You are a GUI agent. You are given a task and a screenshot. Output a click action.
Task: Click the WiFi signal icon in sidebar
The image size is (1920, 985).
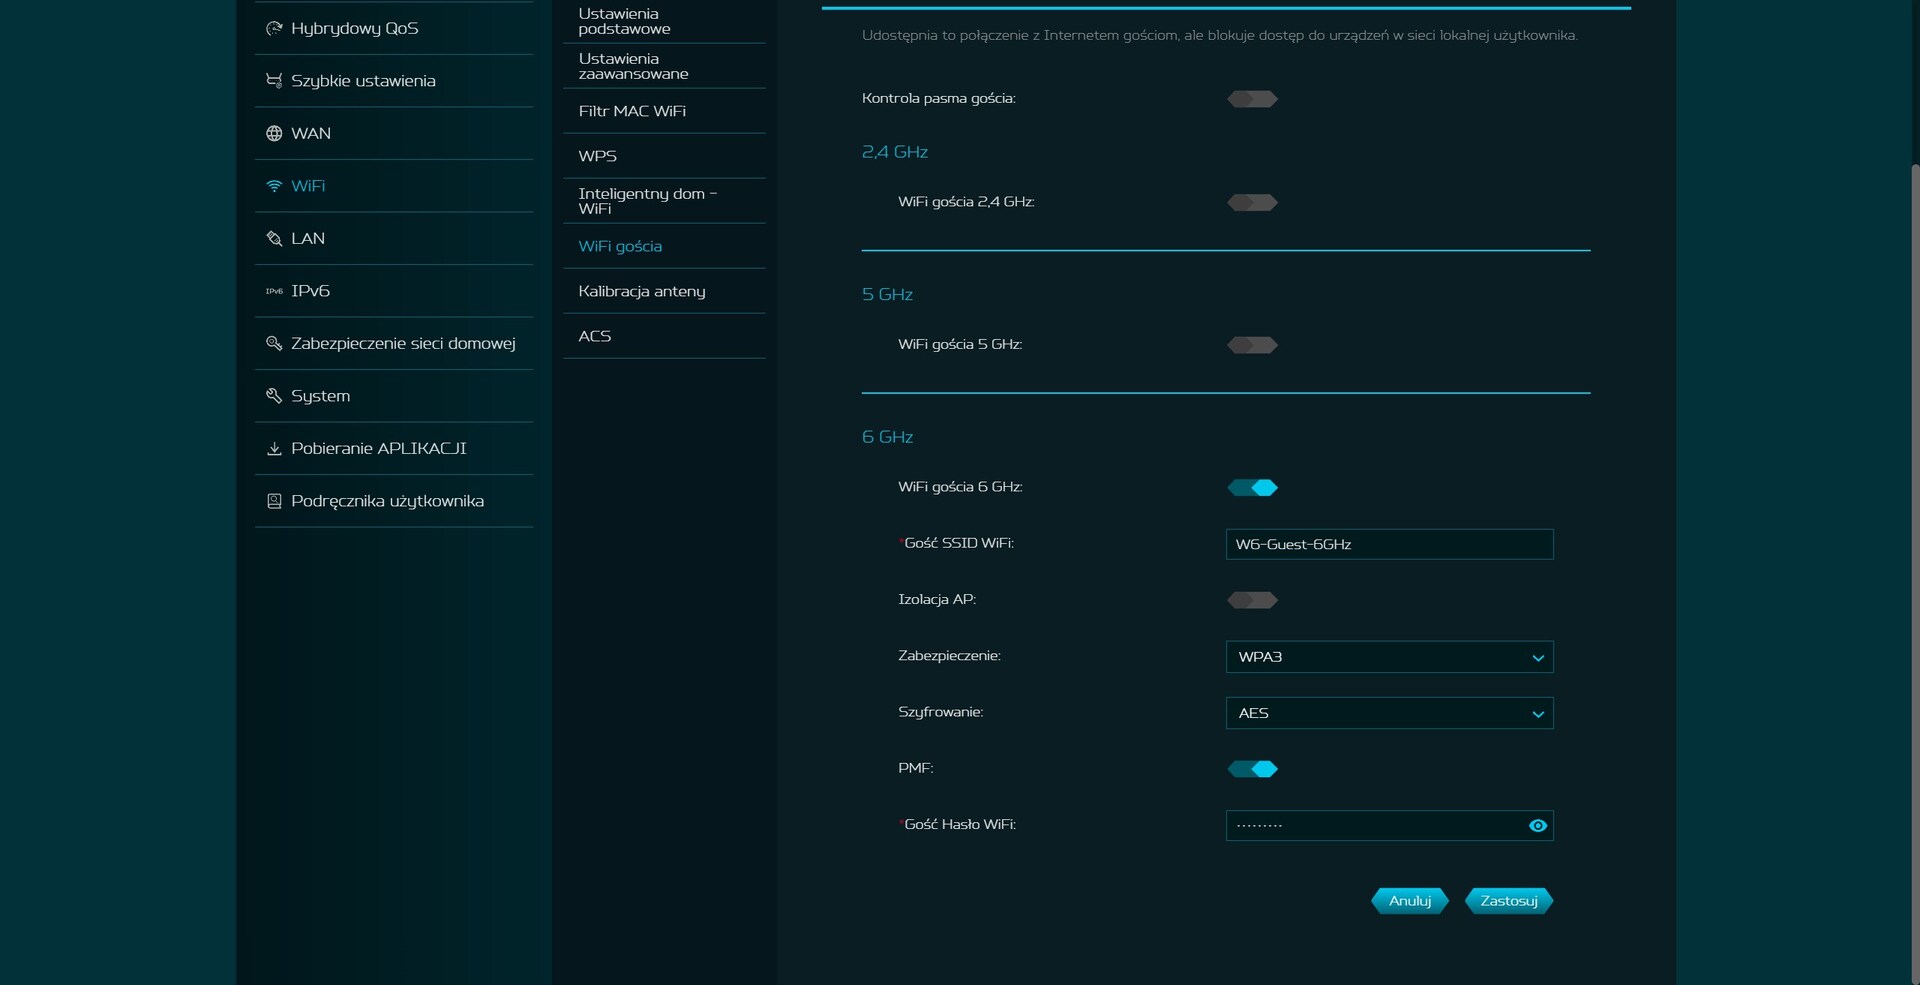tap(274, 186)
